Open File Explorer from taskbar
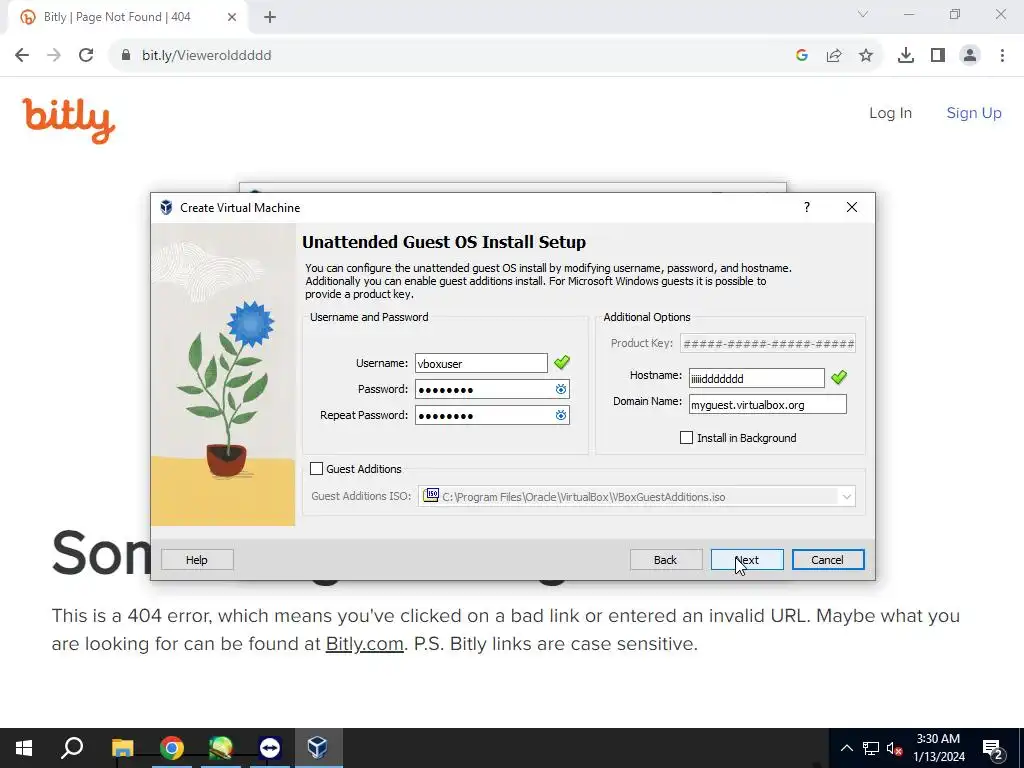 122,748
